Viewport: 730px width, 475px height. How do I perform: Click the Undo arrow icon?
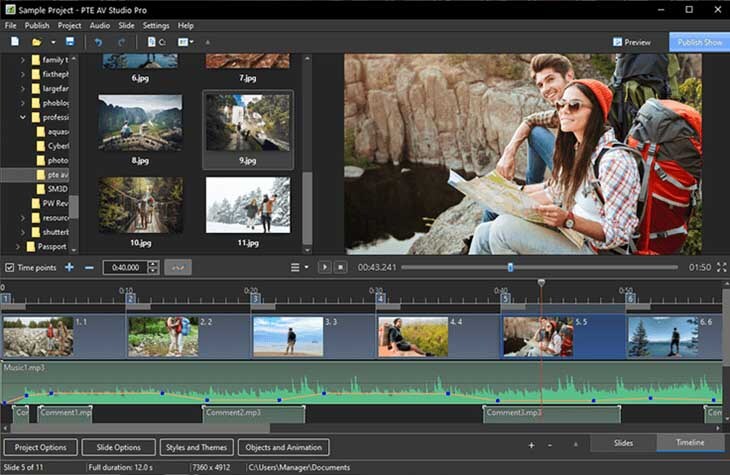coord(98,42)
